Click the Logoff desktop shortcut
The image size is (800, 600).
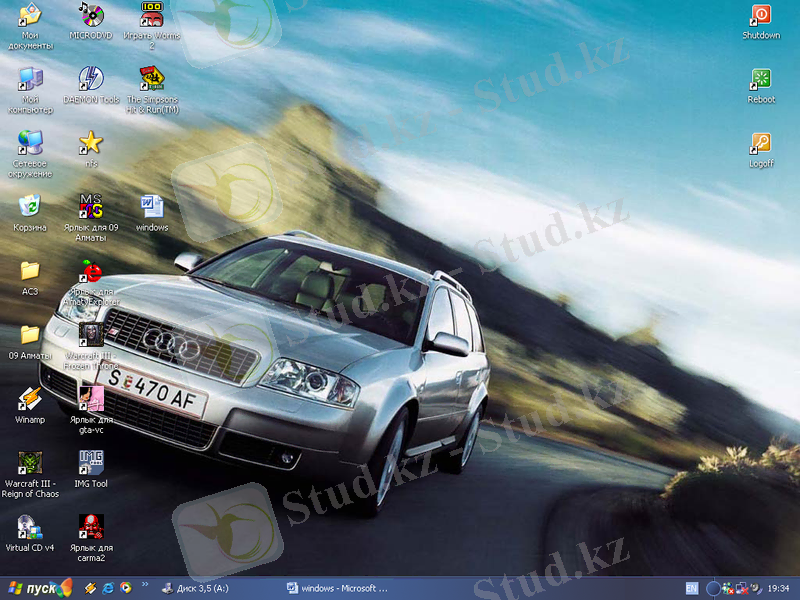pyautogui.click(x=761, y=148)
